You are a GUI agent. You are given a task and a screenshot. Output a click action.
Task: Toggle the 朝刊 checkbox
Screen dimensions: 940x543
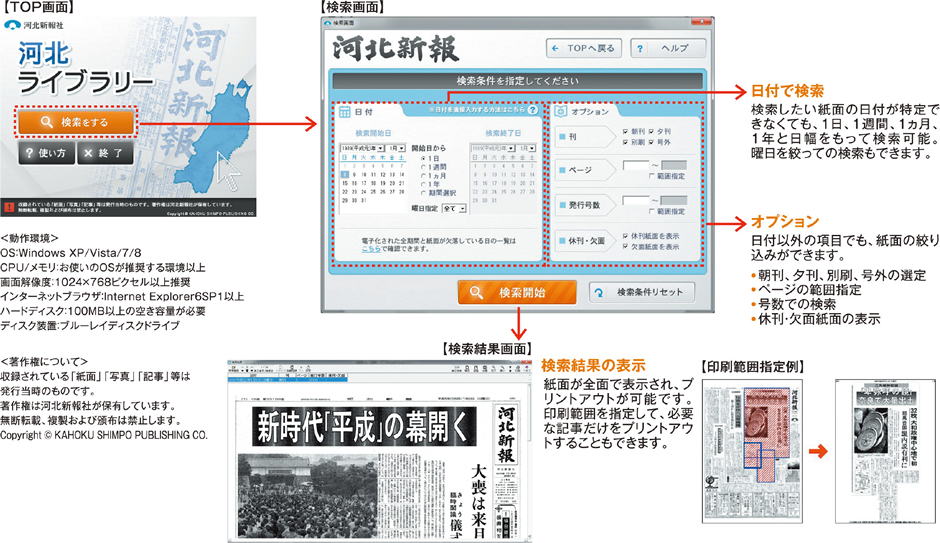point(625,131)
